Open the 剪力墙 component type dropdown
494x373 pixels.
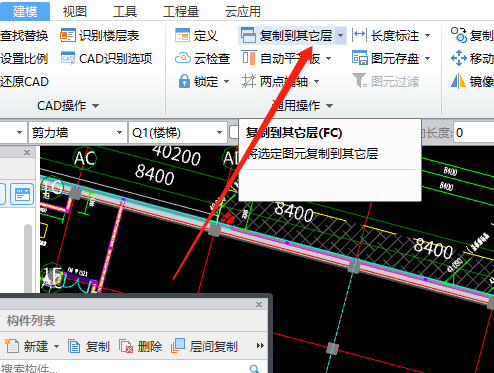76,133
